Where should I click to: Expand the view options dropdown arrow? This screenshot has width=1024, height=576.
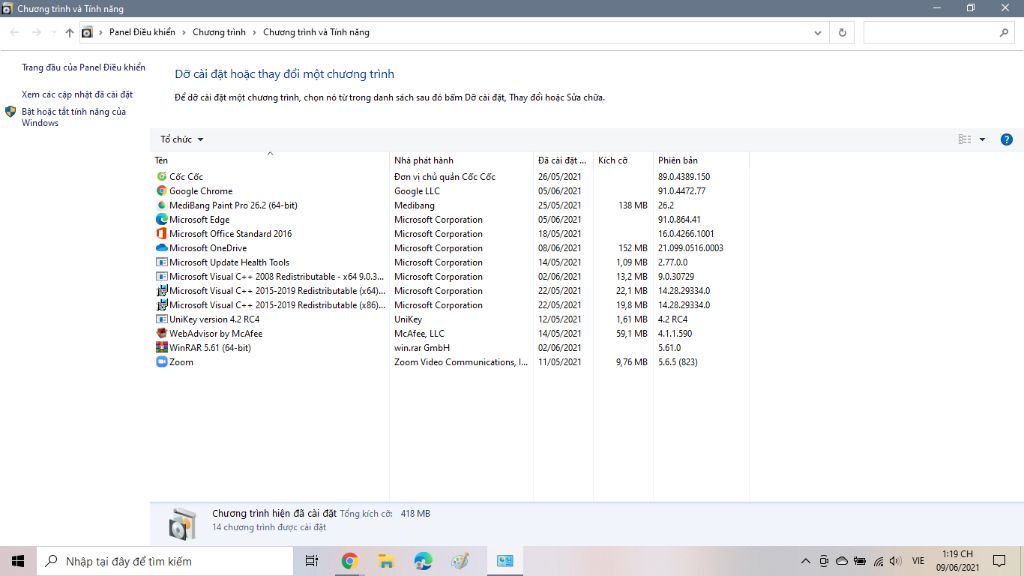(982, 139)
